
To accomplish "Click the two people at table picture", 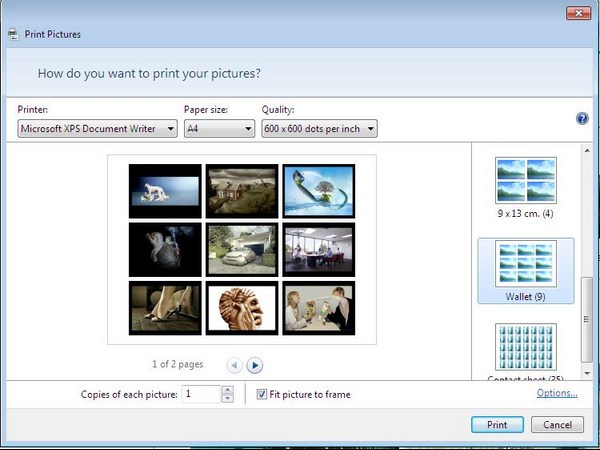I will coord(319,308).
